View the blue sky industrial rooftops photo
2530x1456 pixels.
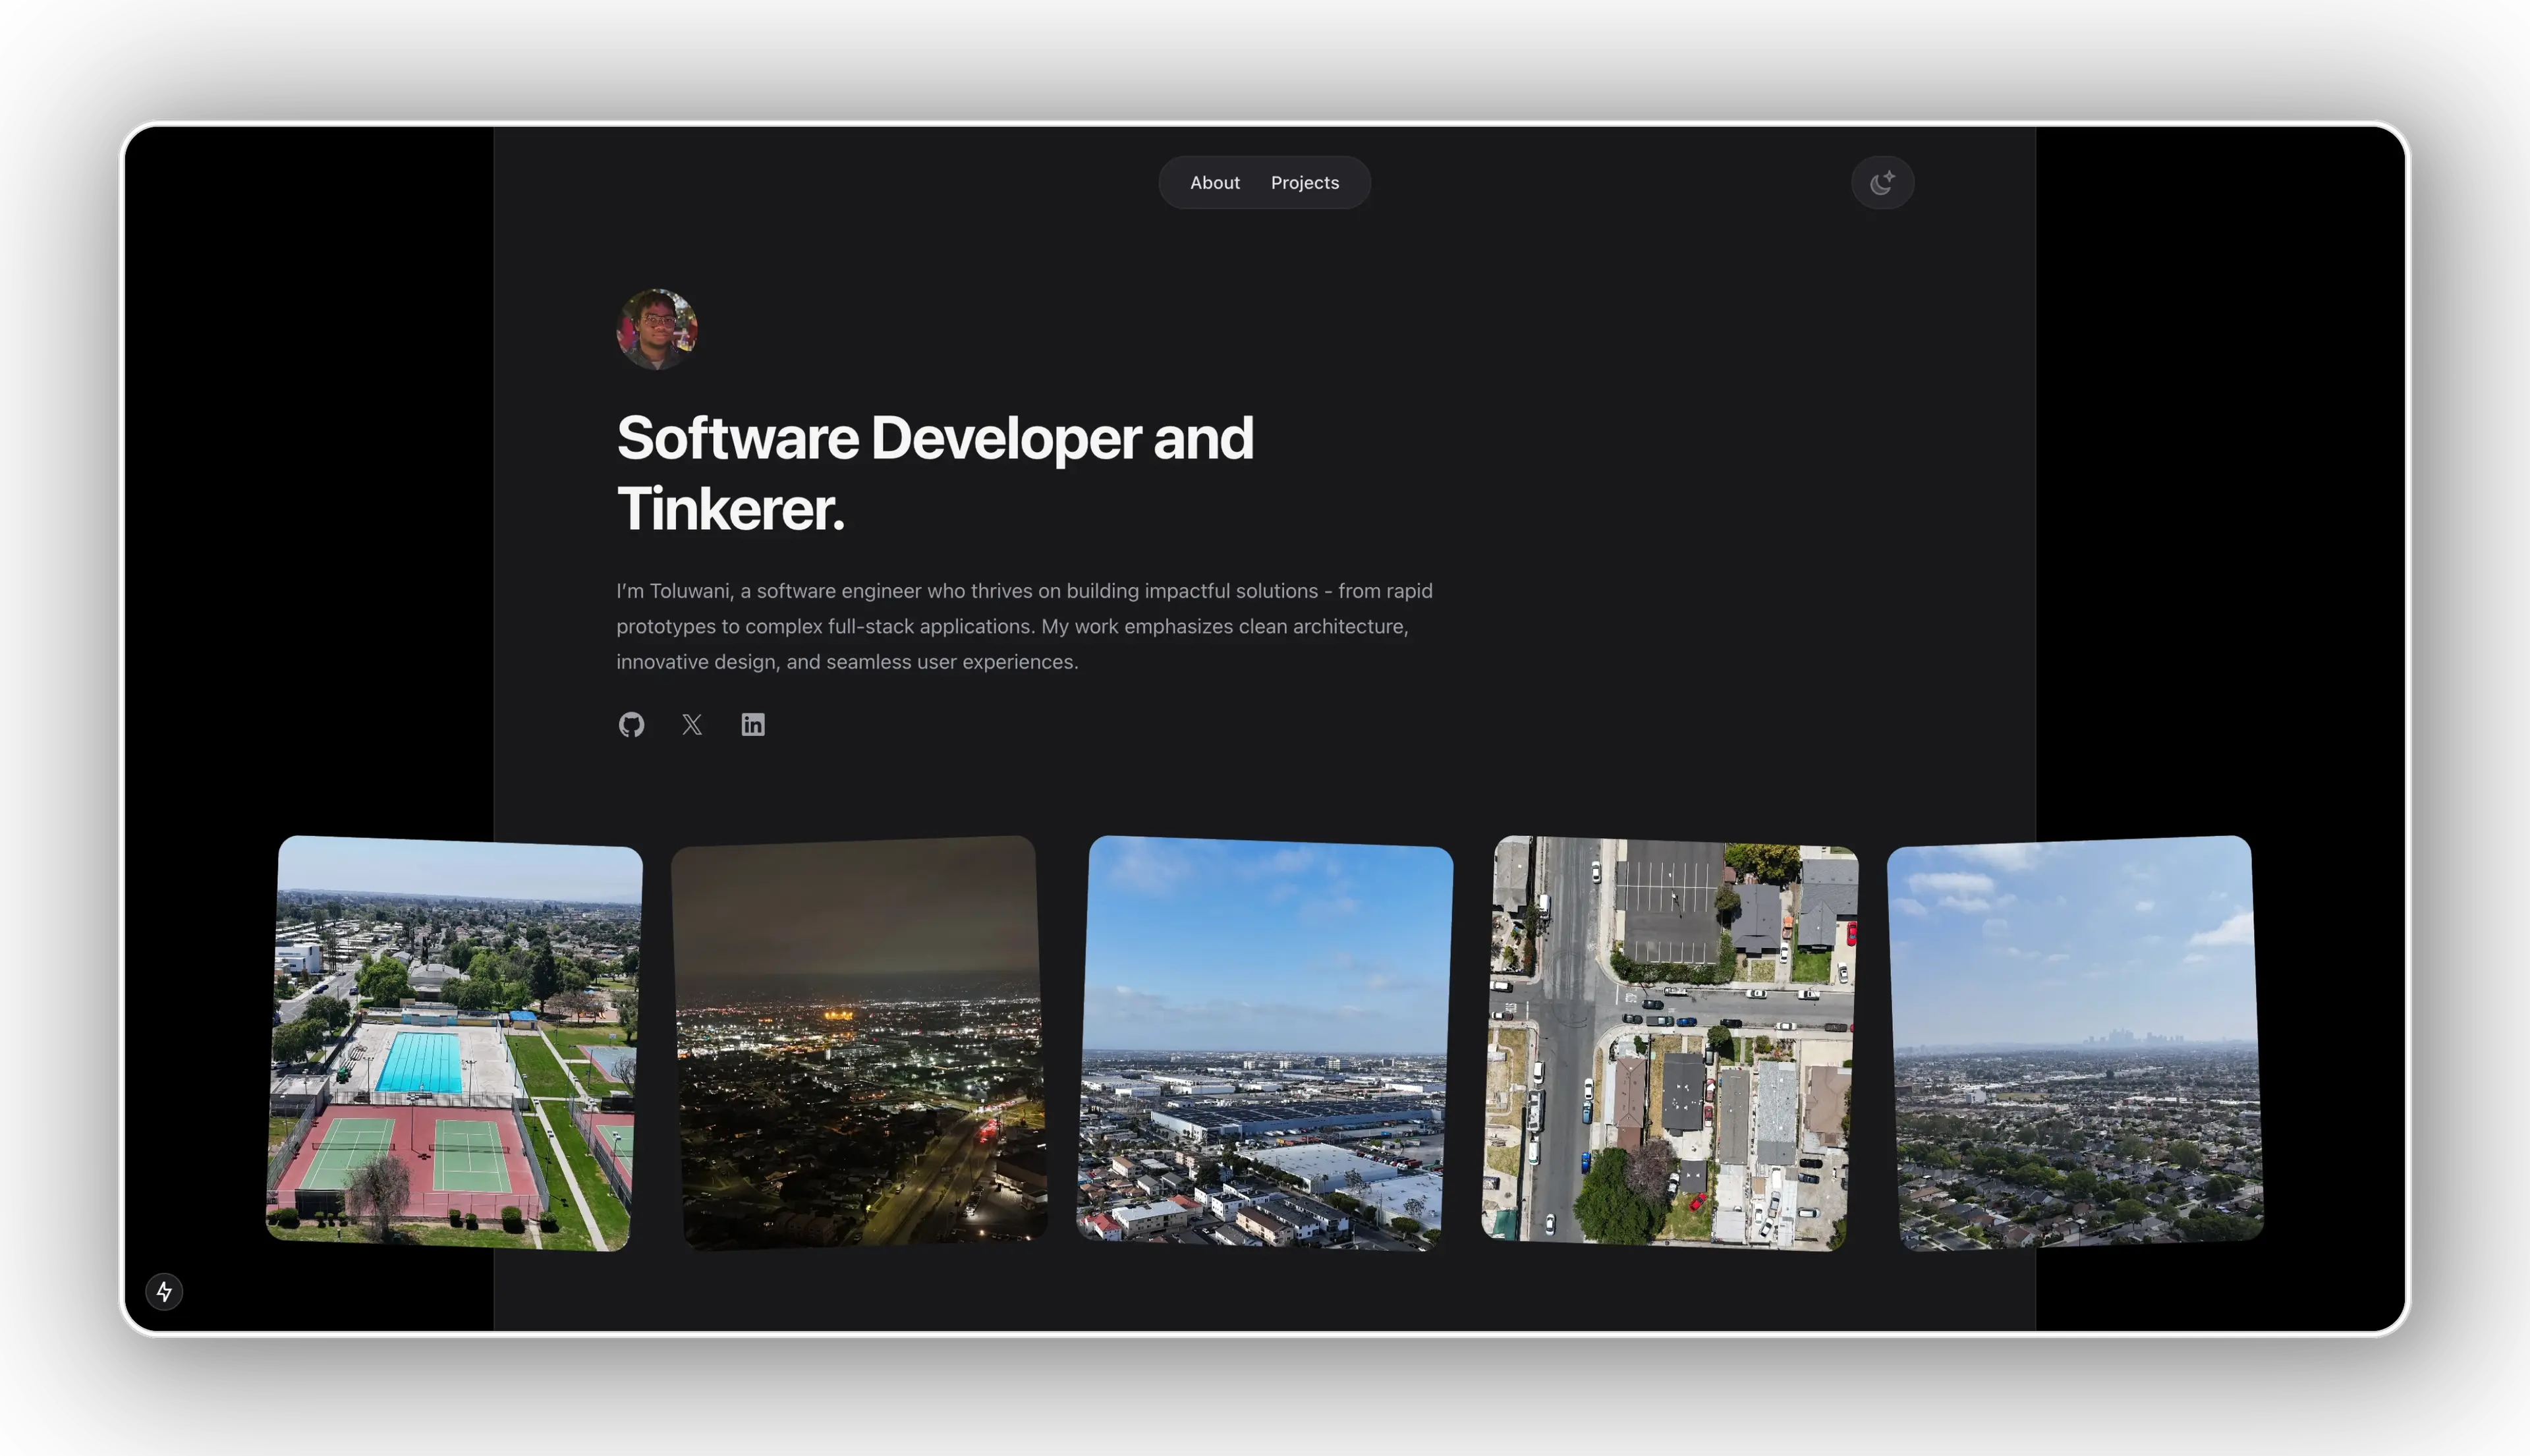[x=1264, y=1043]
